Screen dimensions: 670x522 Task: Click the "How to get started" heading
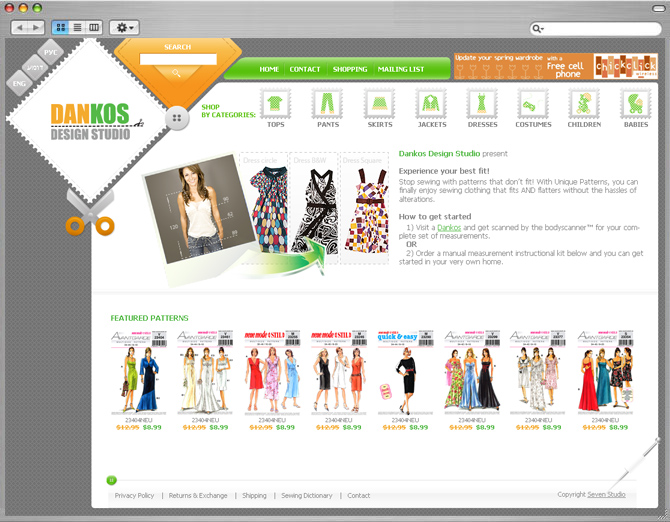tap(435, 217)
